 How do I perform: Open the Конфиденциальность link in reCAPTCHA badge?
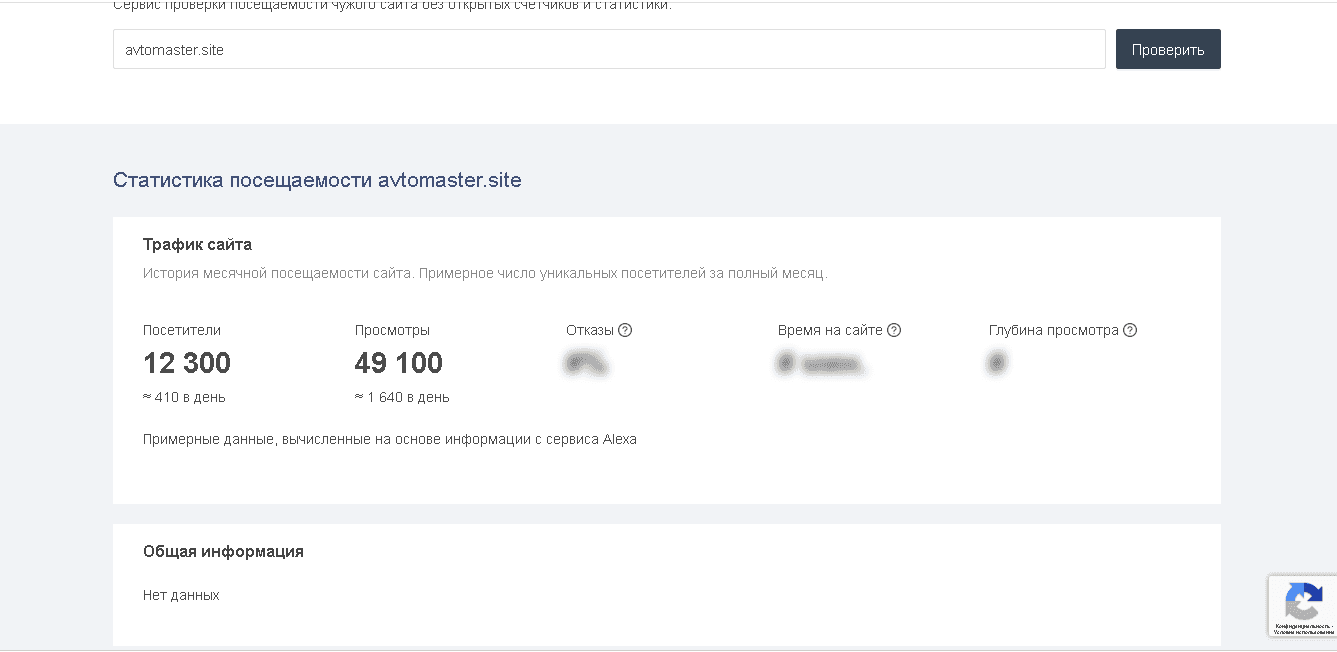1299,626
